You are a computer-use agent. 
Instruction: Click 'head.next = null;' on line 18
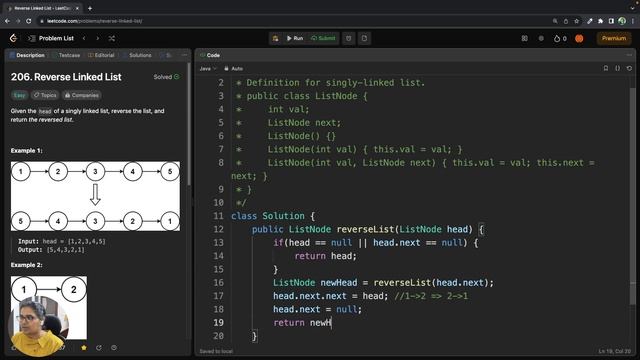317,309
